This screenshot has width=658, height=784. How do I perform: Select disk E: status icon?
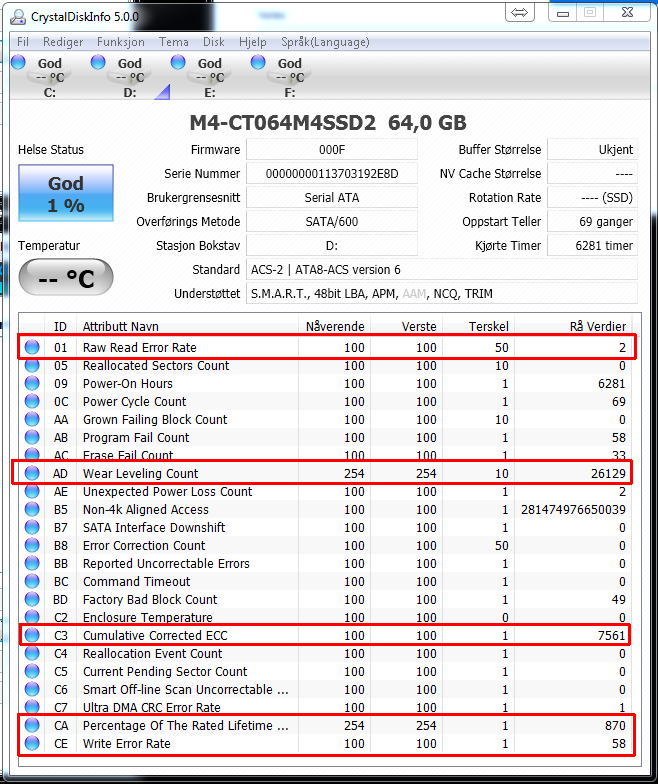(178, 62)
